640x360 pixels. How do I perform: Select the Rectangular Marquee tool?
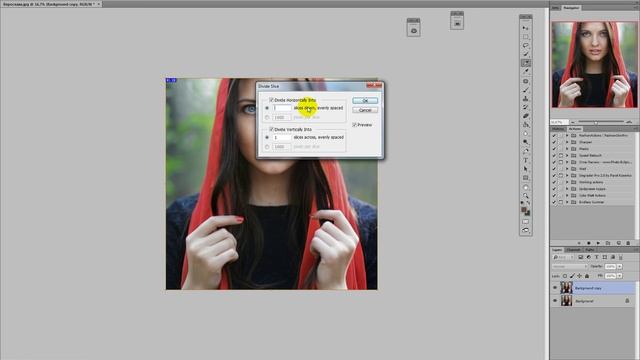[x=526, y=37]
